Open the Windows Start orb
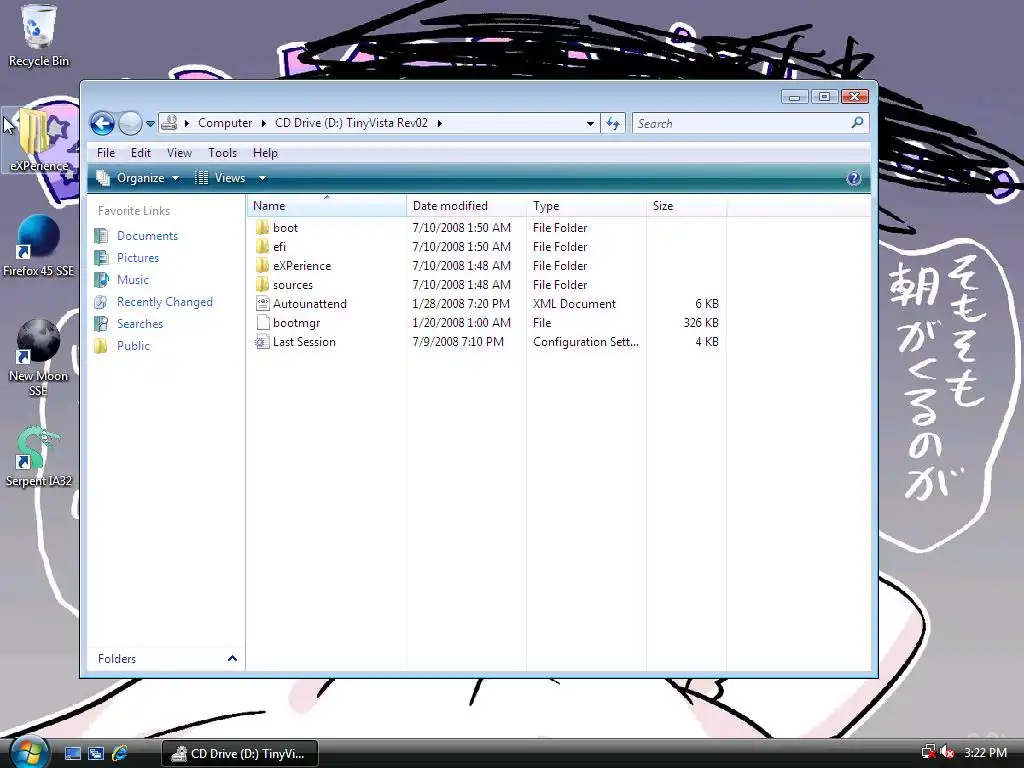 [x=29, y=752]
